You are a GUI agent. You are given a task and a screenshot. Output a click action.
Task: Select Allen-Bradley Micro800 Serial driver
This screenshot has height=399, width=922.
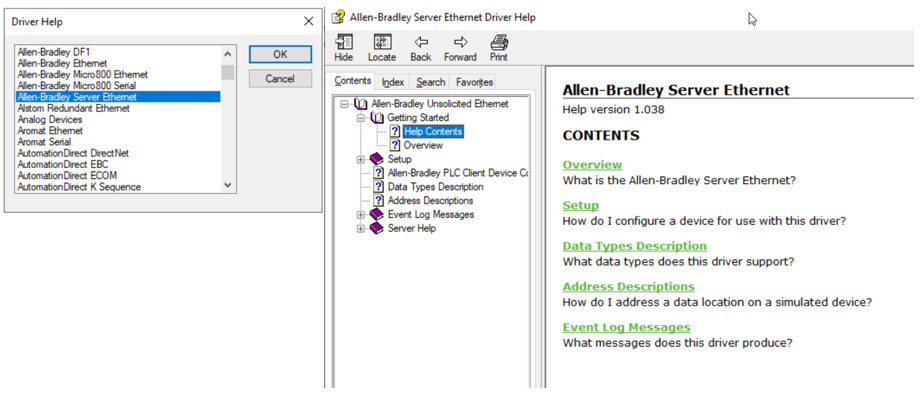(118, 86)
